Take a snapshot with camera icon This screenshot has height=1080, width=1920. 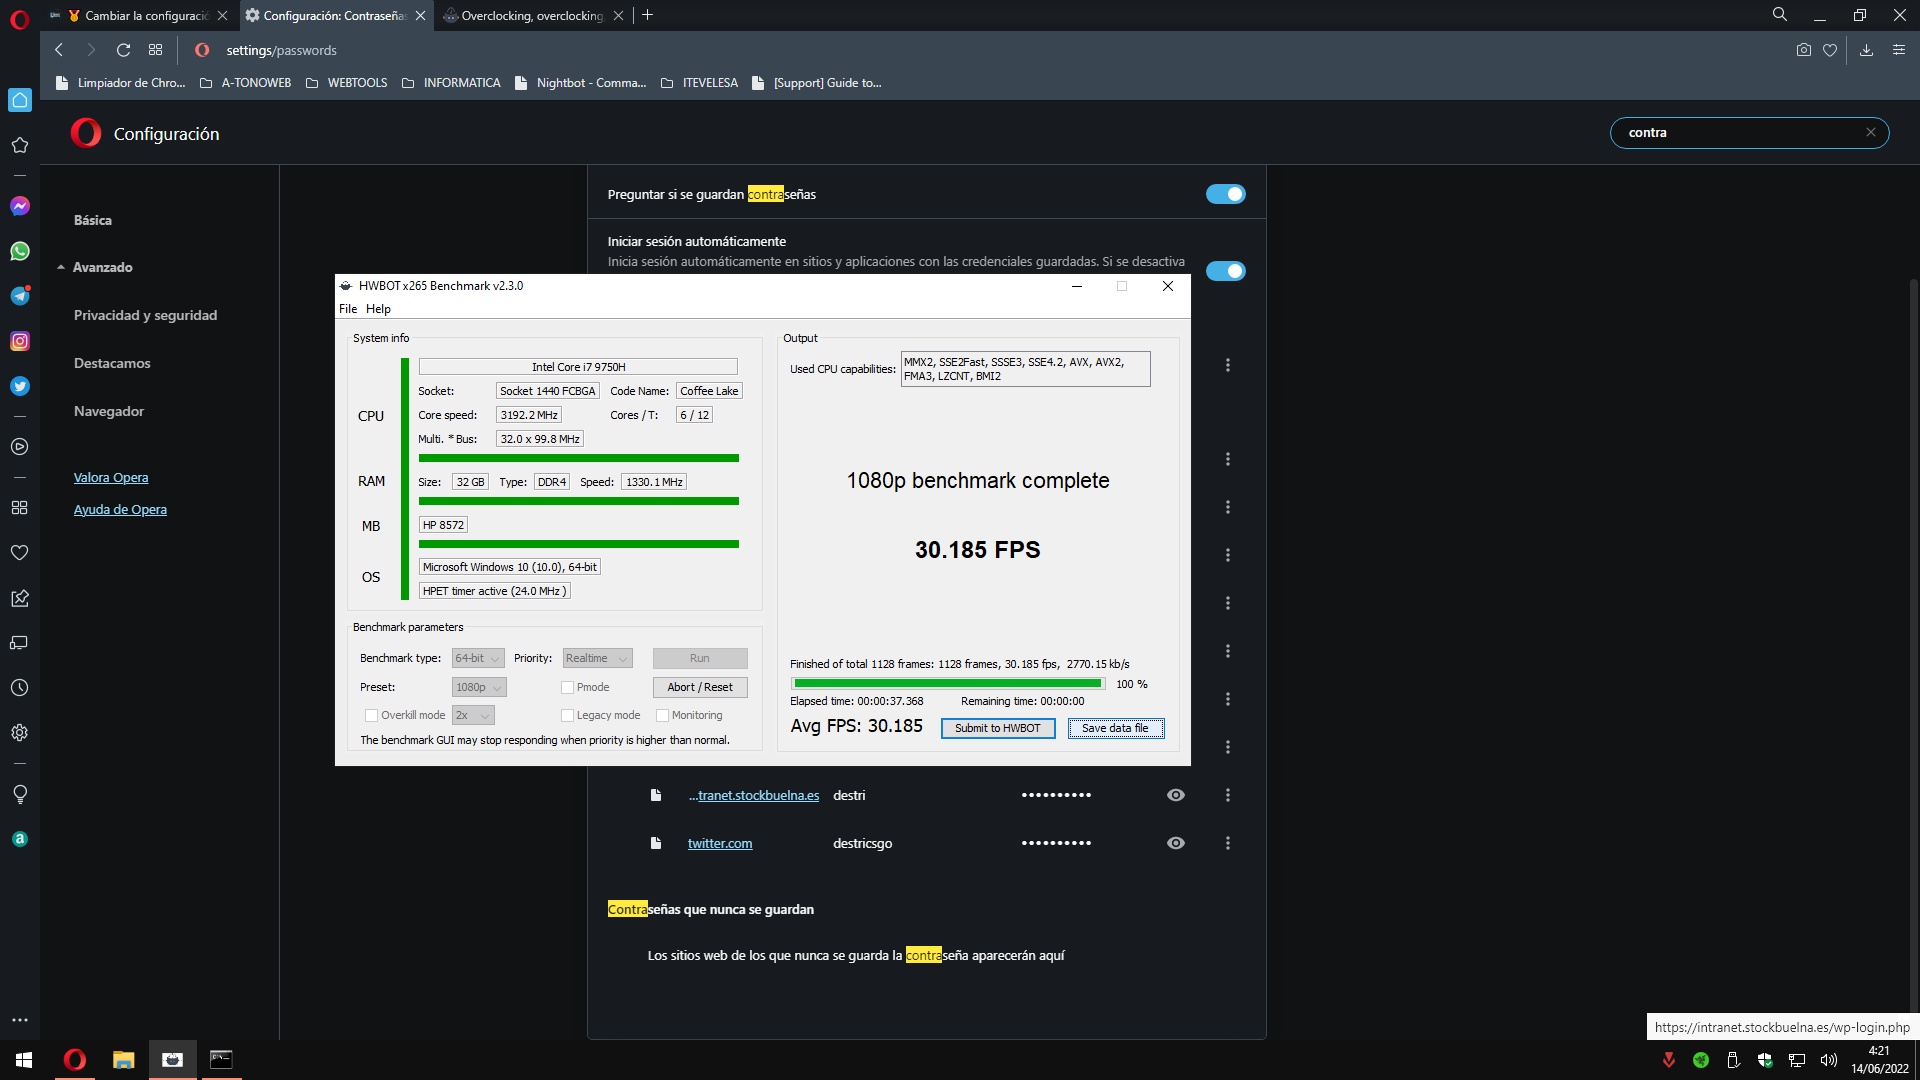(x=1803, y=50)
